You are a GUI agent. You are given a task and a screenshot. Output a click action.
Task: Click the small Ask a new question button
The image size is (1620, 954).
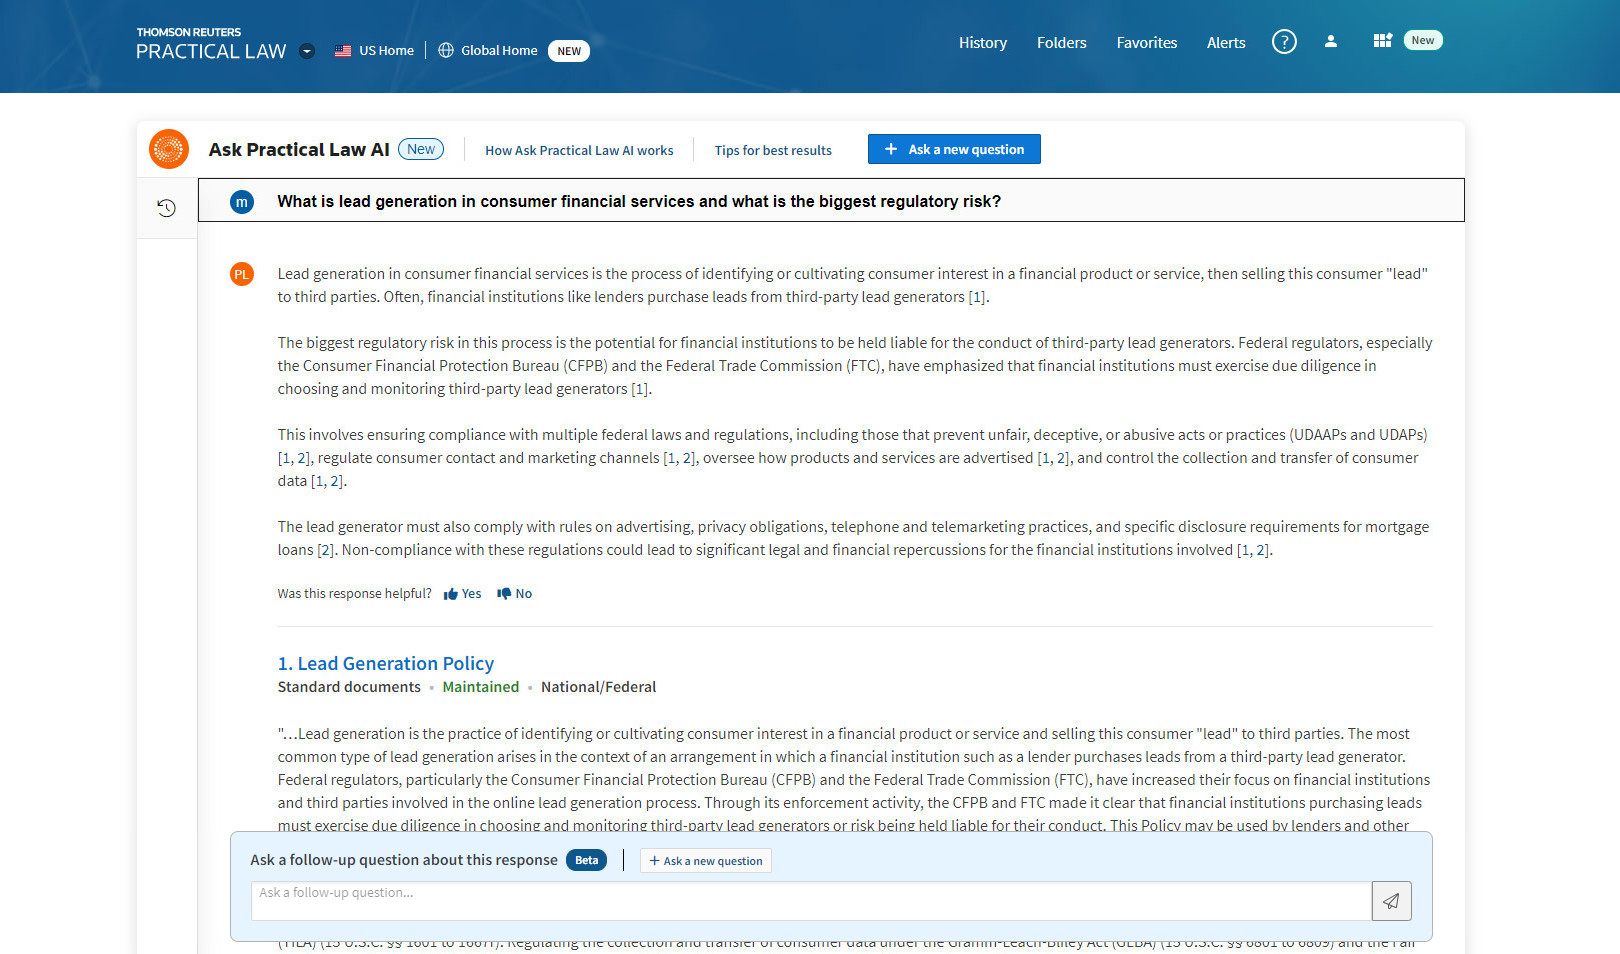point(706,861)
